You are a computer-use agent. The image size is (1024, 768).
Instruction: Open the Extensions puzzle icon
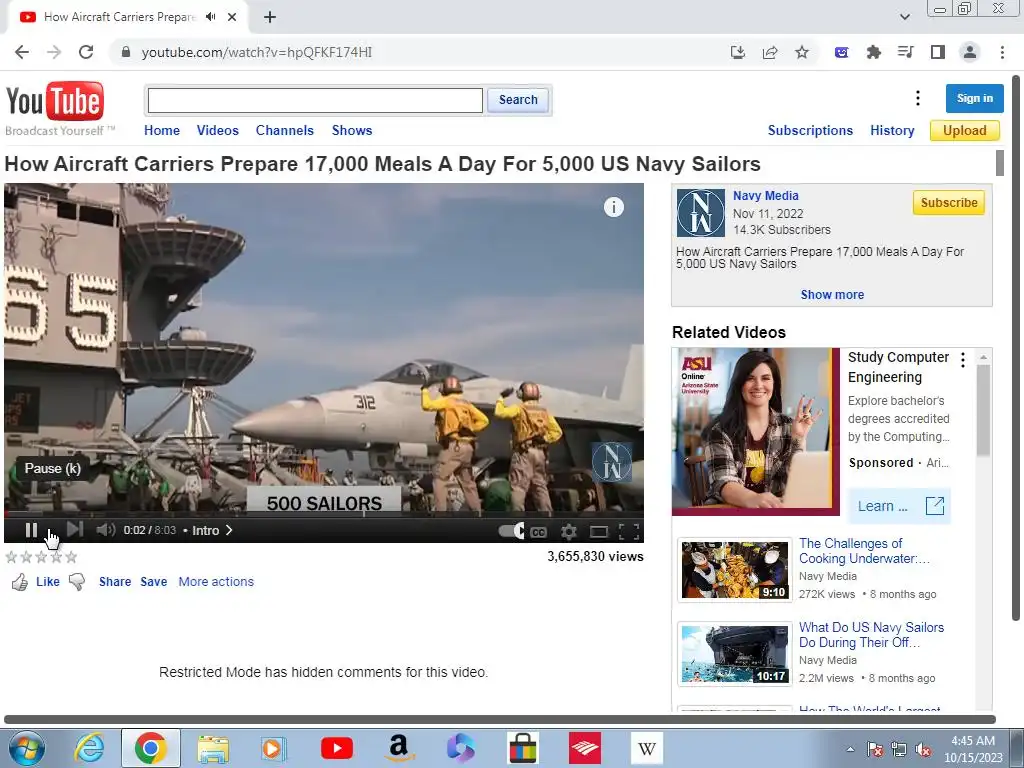[x=873, y=52]
